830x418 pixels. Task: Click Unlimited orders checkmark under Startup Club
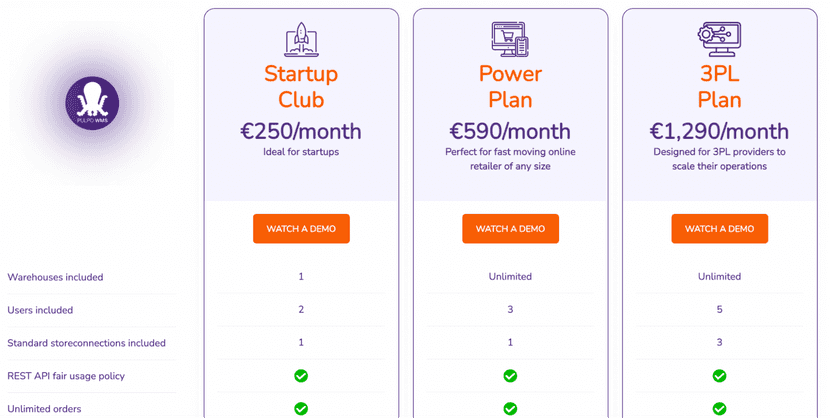coord(301,409)
